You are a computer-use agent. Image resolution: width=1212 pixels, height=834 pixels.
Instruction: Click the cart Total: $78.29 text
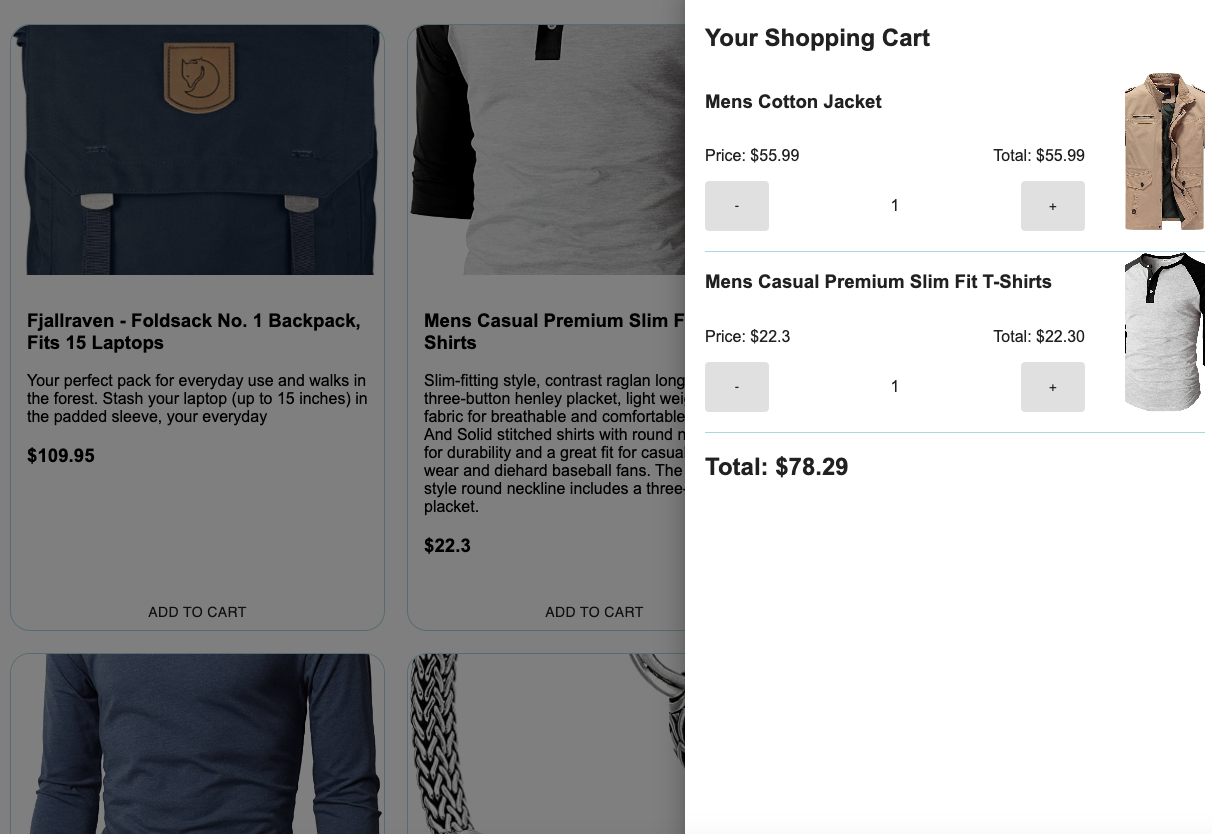click(x=776, y=466)
